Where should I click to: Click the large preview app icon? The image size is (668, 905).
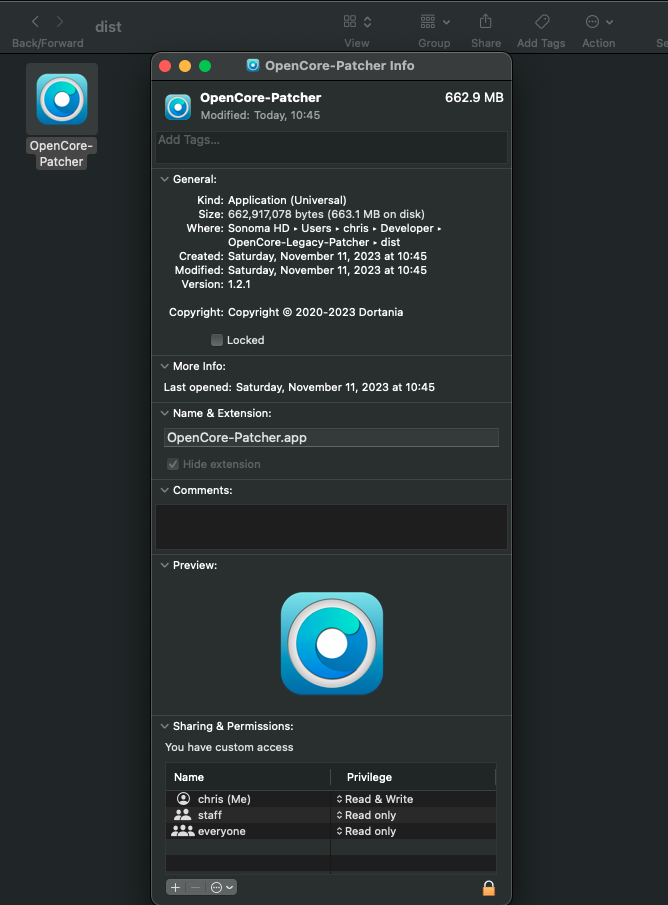pos(332,643)
